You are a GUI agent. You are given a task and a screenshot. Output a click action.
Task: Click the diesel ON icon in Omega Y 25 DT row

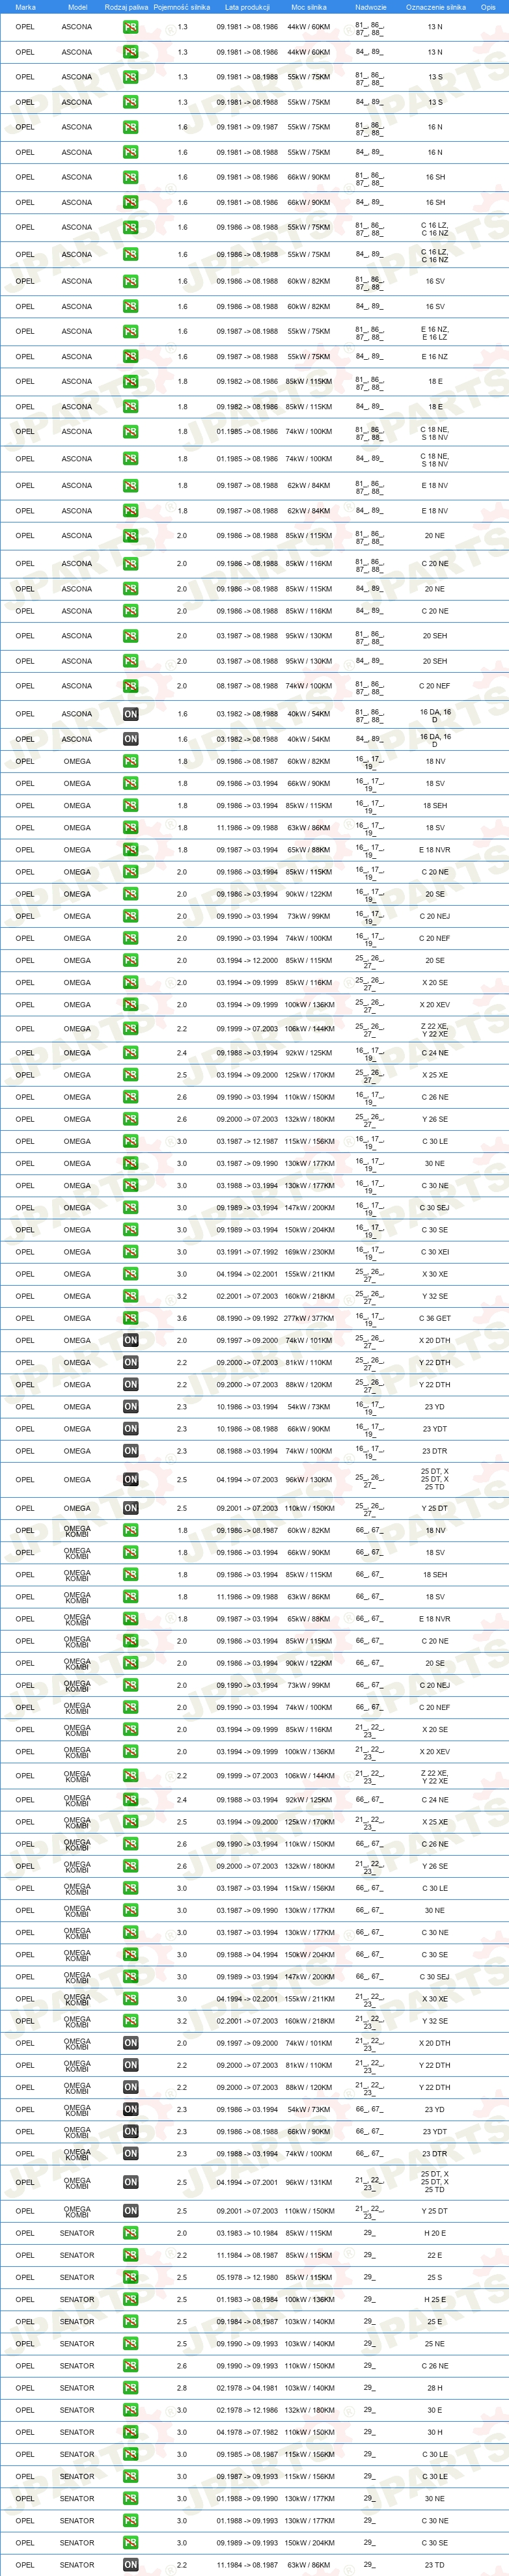(x=131, y=1508)
